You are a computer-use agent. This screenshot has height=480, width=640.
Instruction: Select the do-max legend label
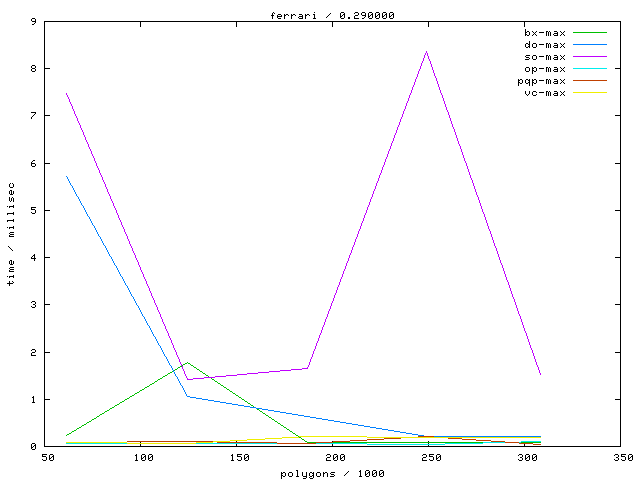tap(544, 45)
